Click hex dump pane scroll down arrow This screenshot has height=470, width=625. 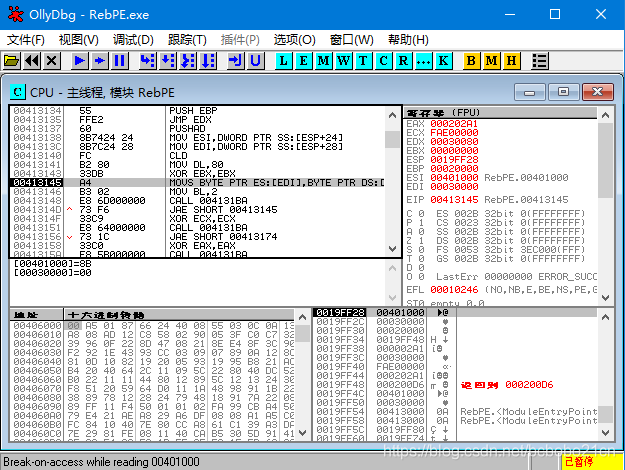(303, 433)
